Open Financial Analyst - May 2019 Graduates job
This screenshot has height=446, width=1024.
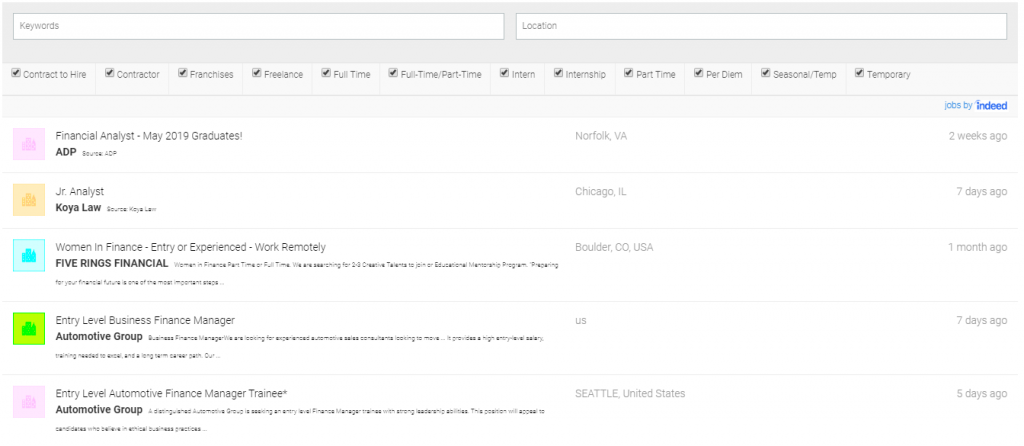click(x=149, y=136)
